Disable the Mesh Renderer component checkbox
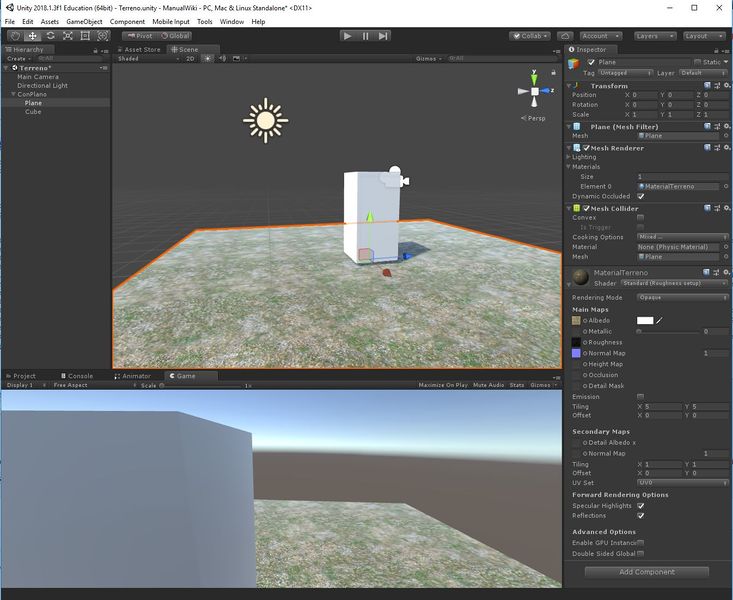 click(586, 148)
